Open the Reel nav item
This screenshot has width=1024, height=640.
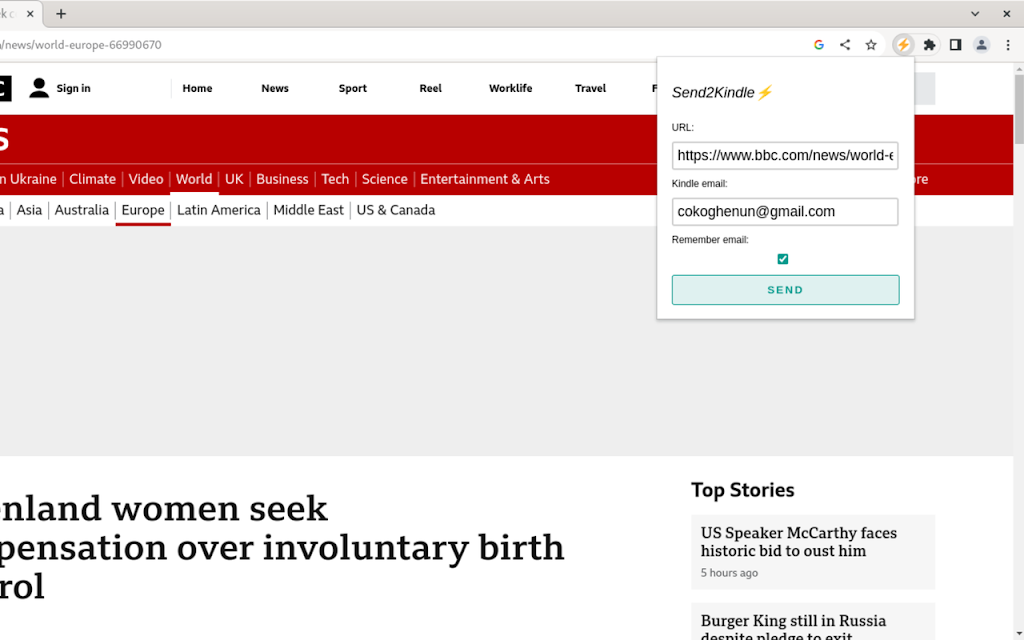click(x=430, y=88)
